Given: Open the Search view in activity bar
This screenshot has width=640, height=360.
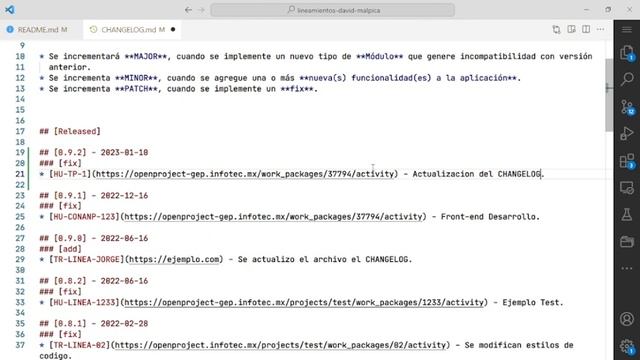Looking at the screenshot, I should (x=627, y=79).
